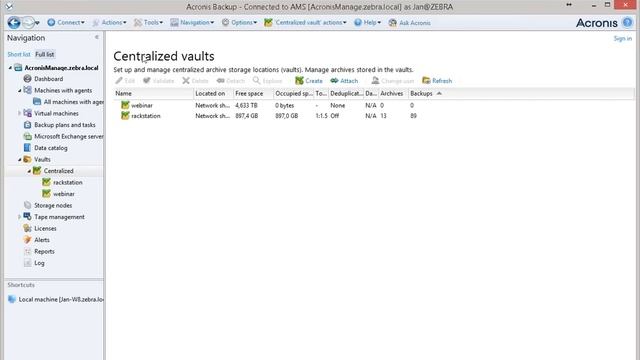
Task: Click Refresh vault list
Action: pos(437,81)
